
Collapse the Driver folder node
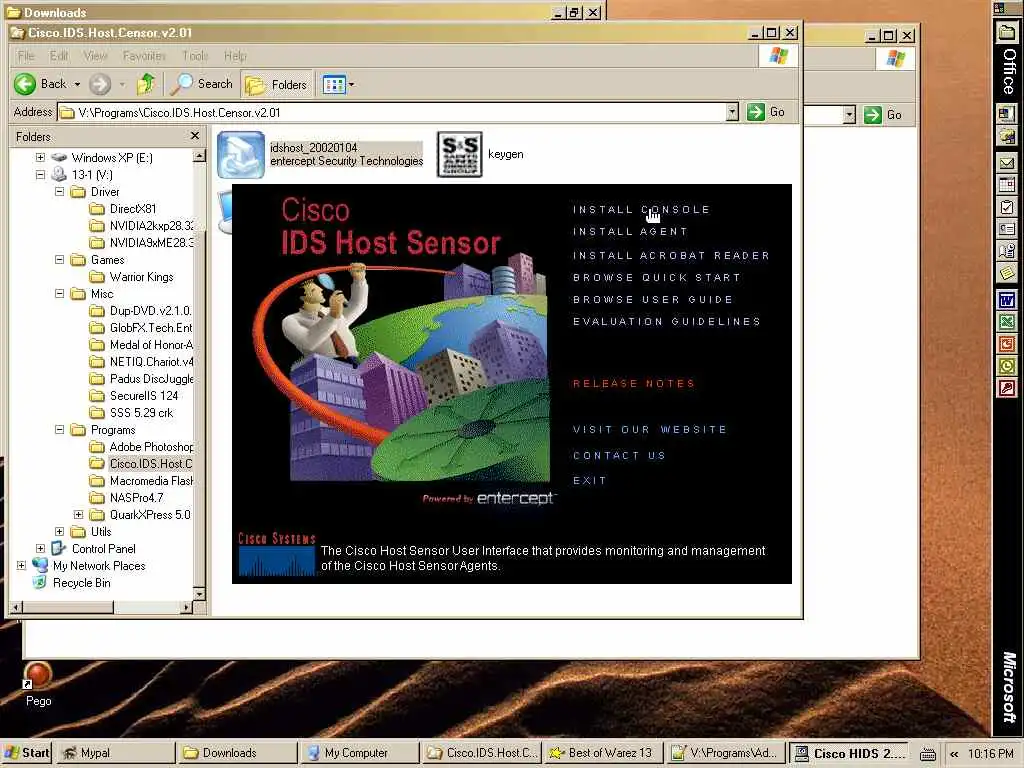click(59, 191)
